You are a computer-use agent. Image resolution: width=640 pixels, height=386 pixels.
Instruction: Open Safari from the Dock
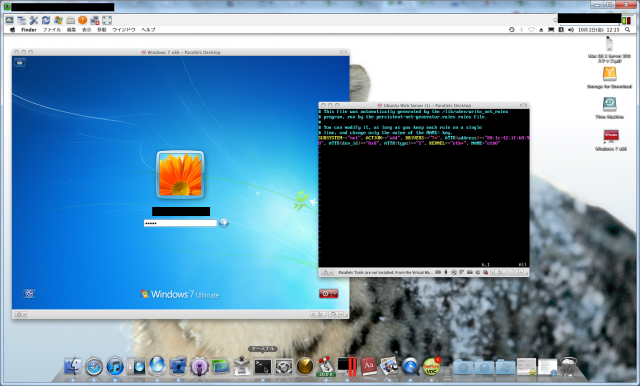(x=93, y=366)
